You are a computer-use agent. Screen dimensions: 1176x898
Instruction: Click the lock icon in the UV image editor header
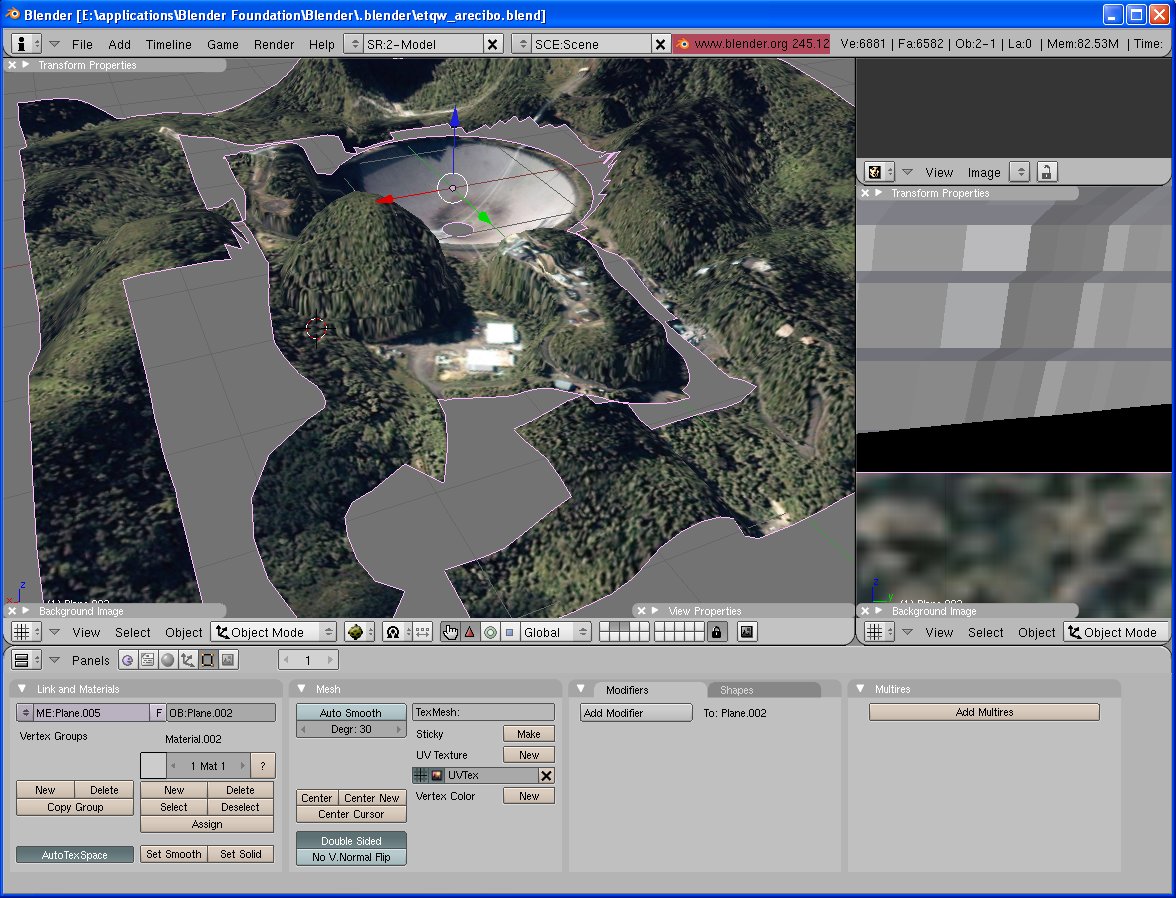[x=1045, y=172]
